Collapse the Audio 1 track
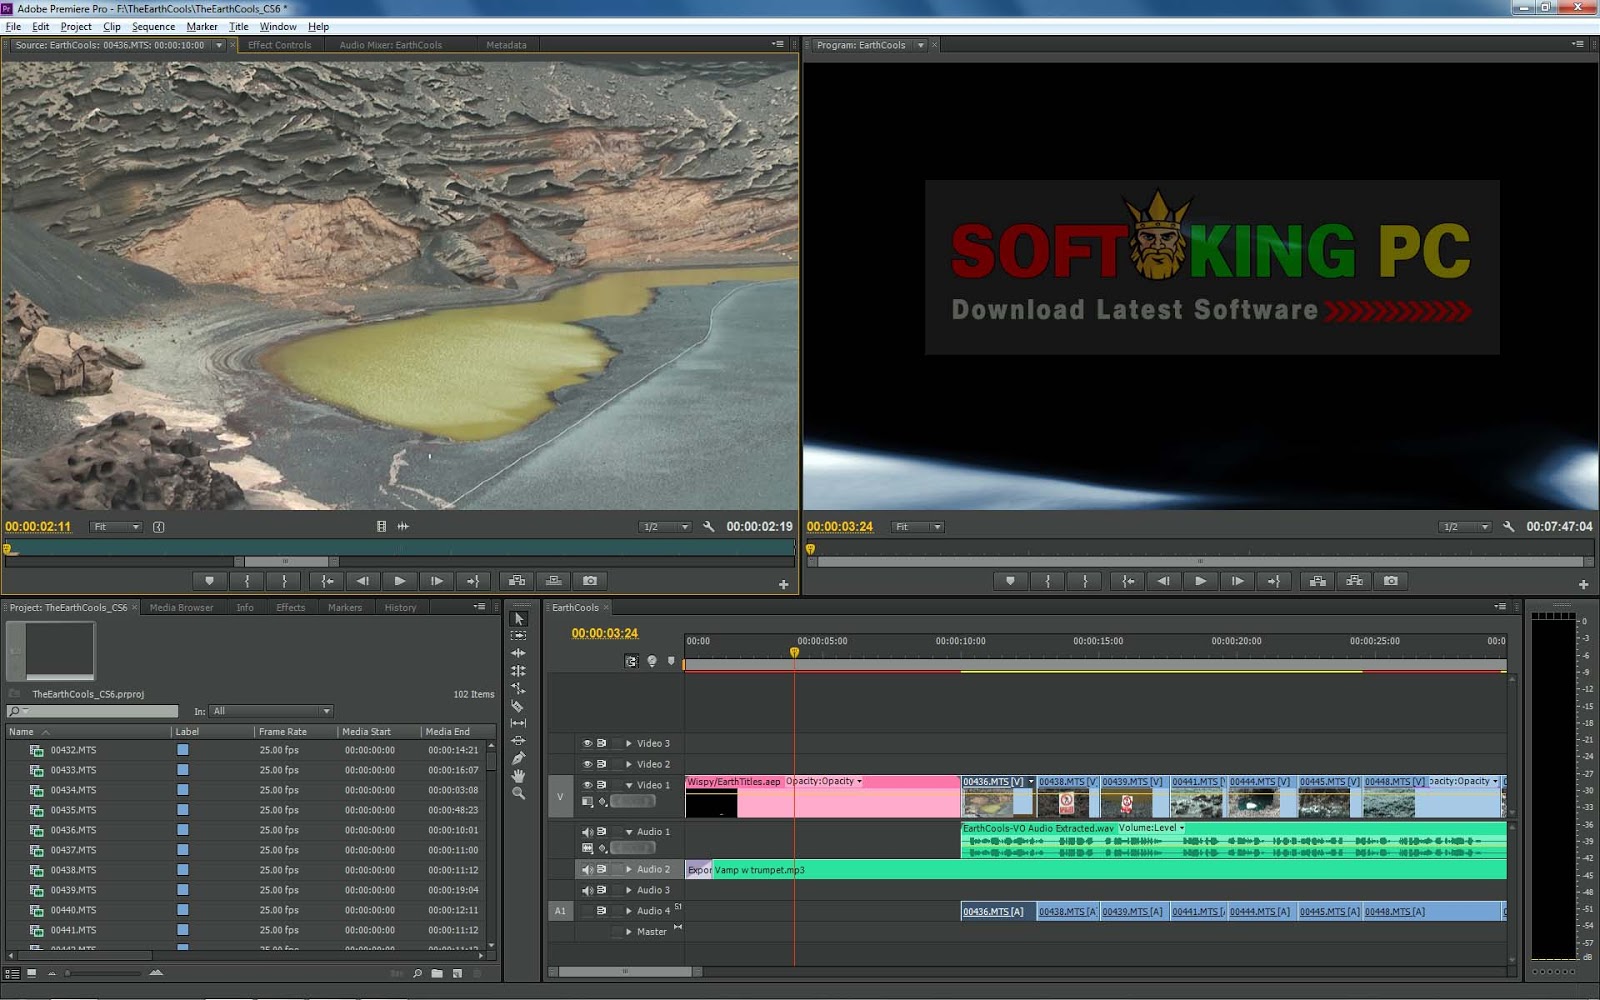This screenshot has width=1600, height=1000. [629, 832]
